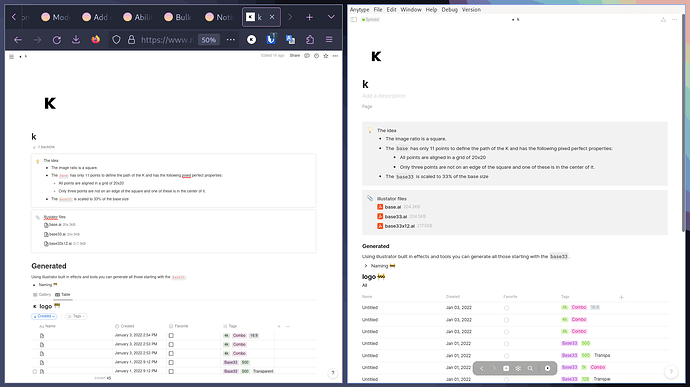Screen dimensions: 690x387
Task: Open the Firefox list all tabs dropdown
Action: (331, 17)
